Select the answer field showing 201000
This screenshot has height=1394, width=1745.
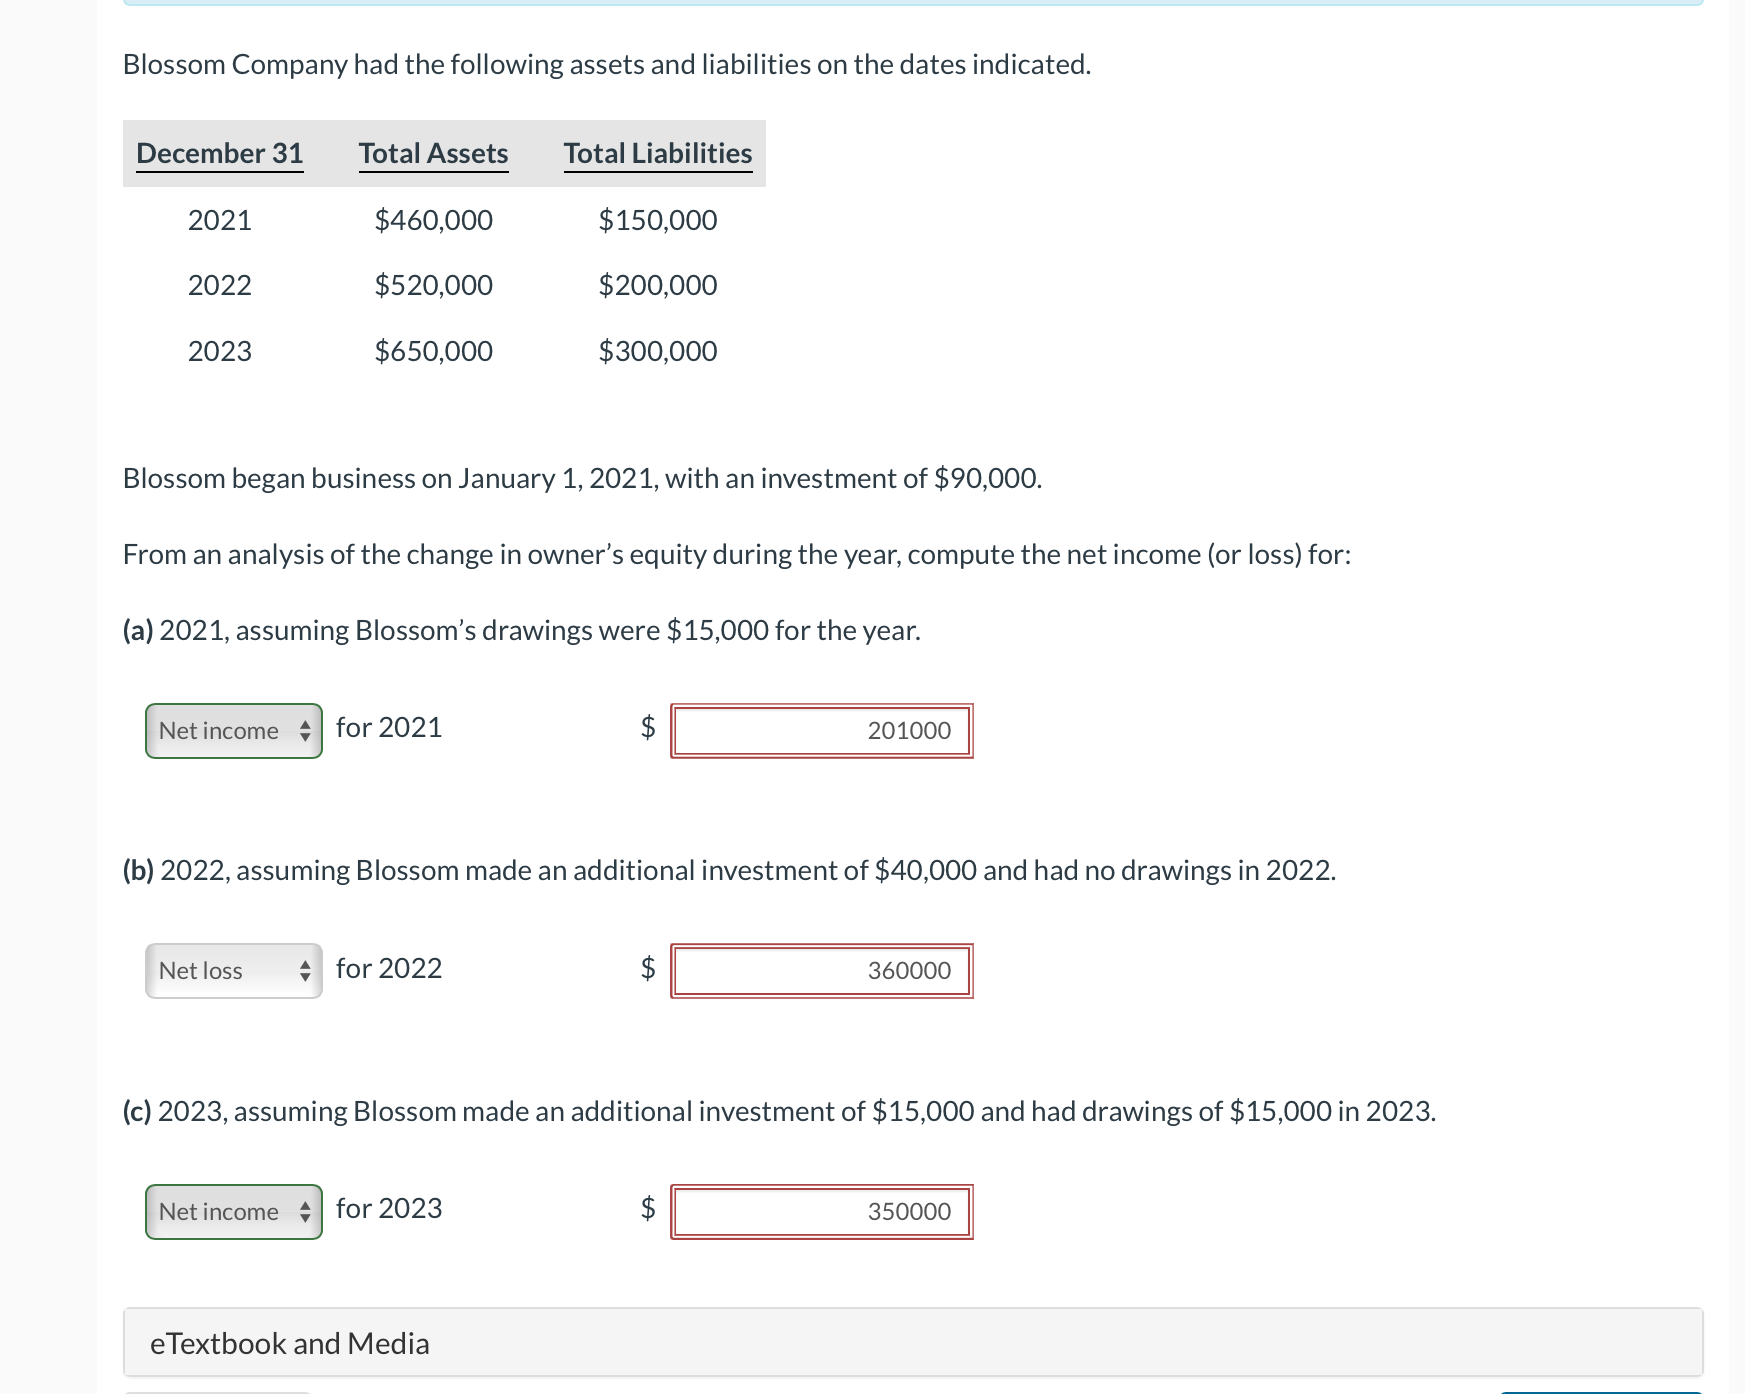822,731
